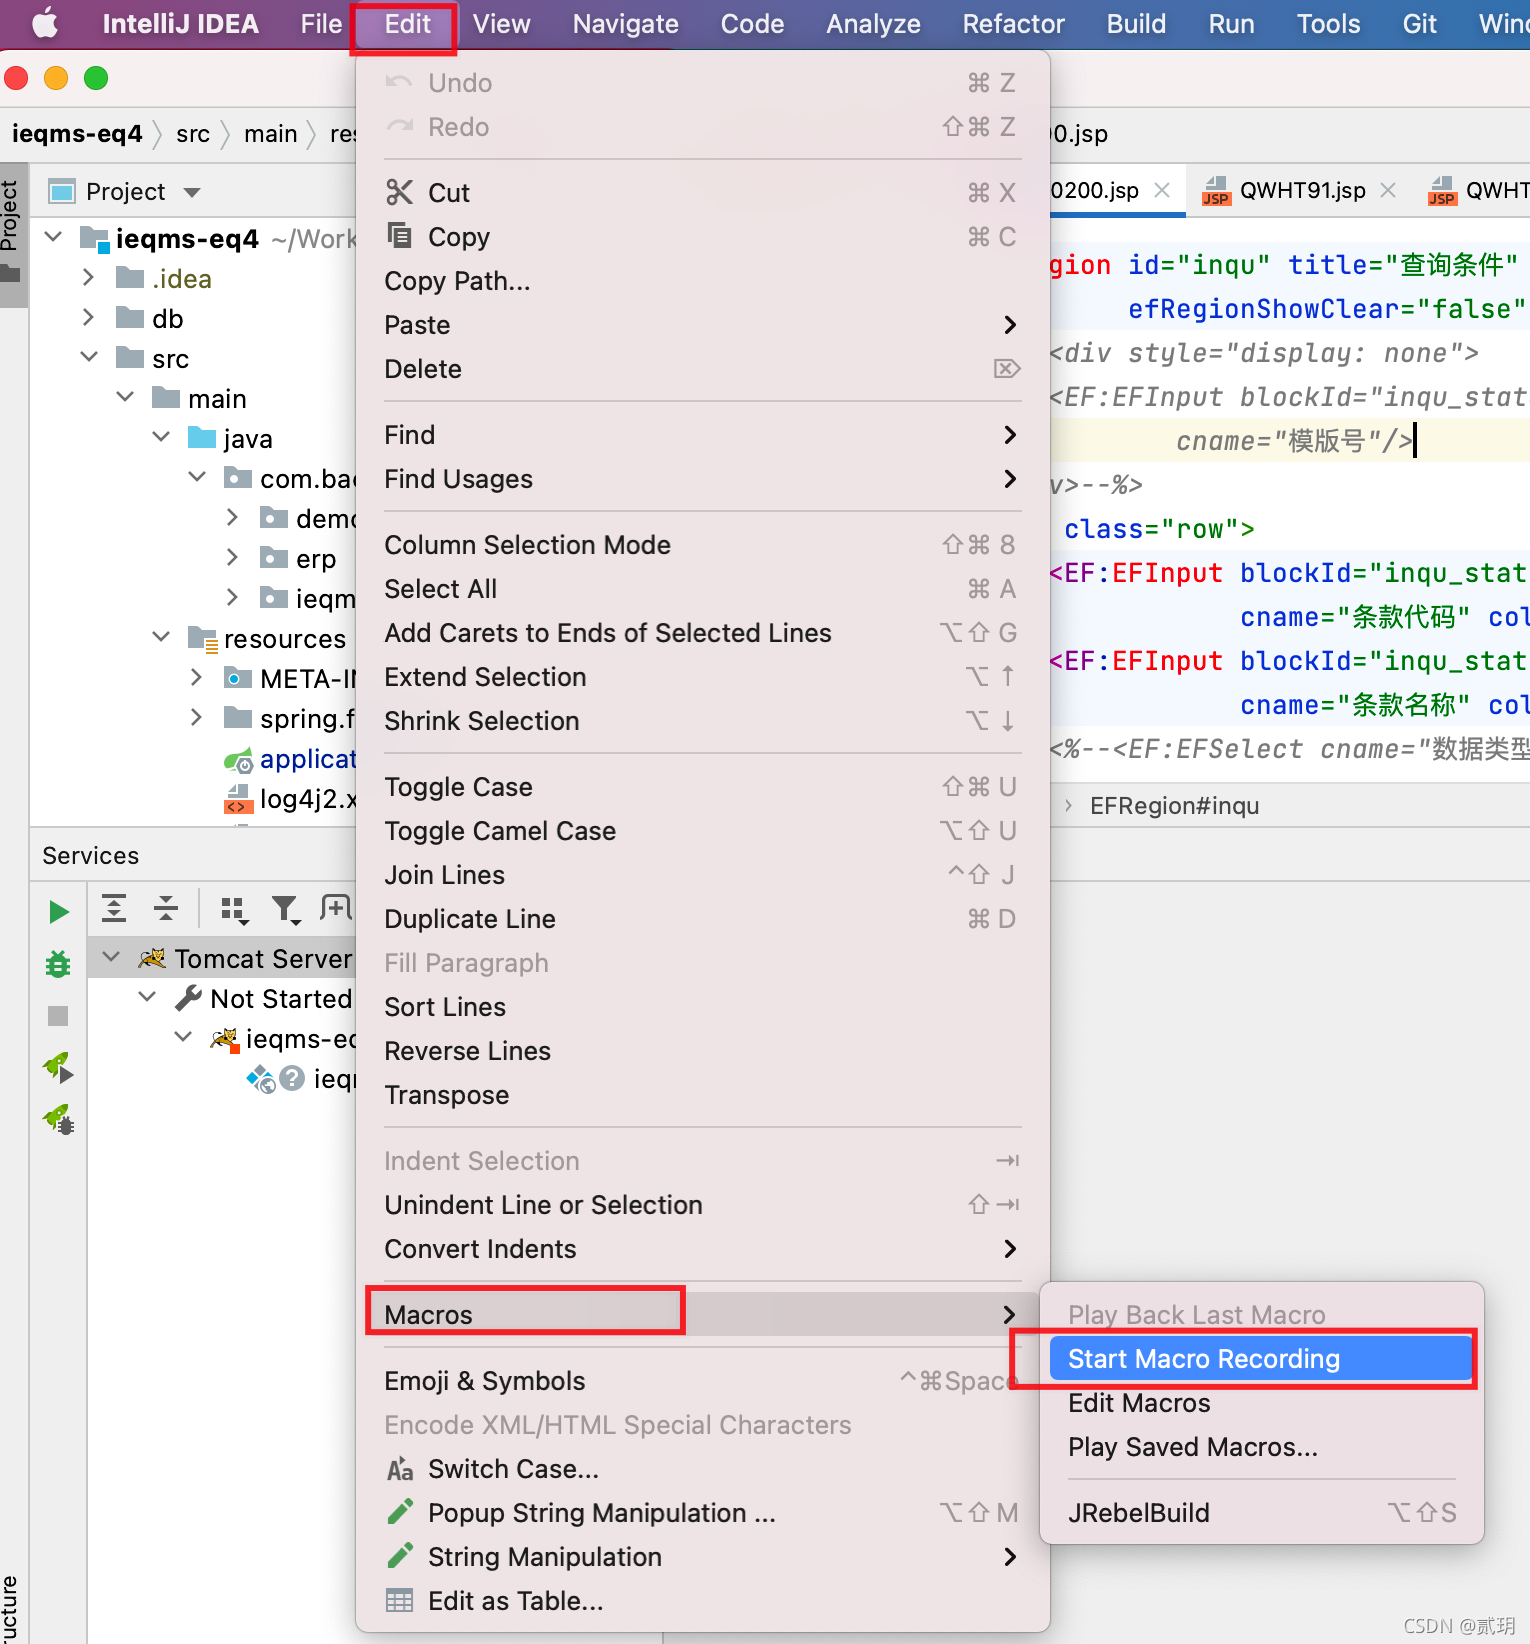The height and width of the screenshot is (1644, 1530).
Task: Open the File menu
Action: pyautogui.click(x=321, y=24)
